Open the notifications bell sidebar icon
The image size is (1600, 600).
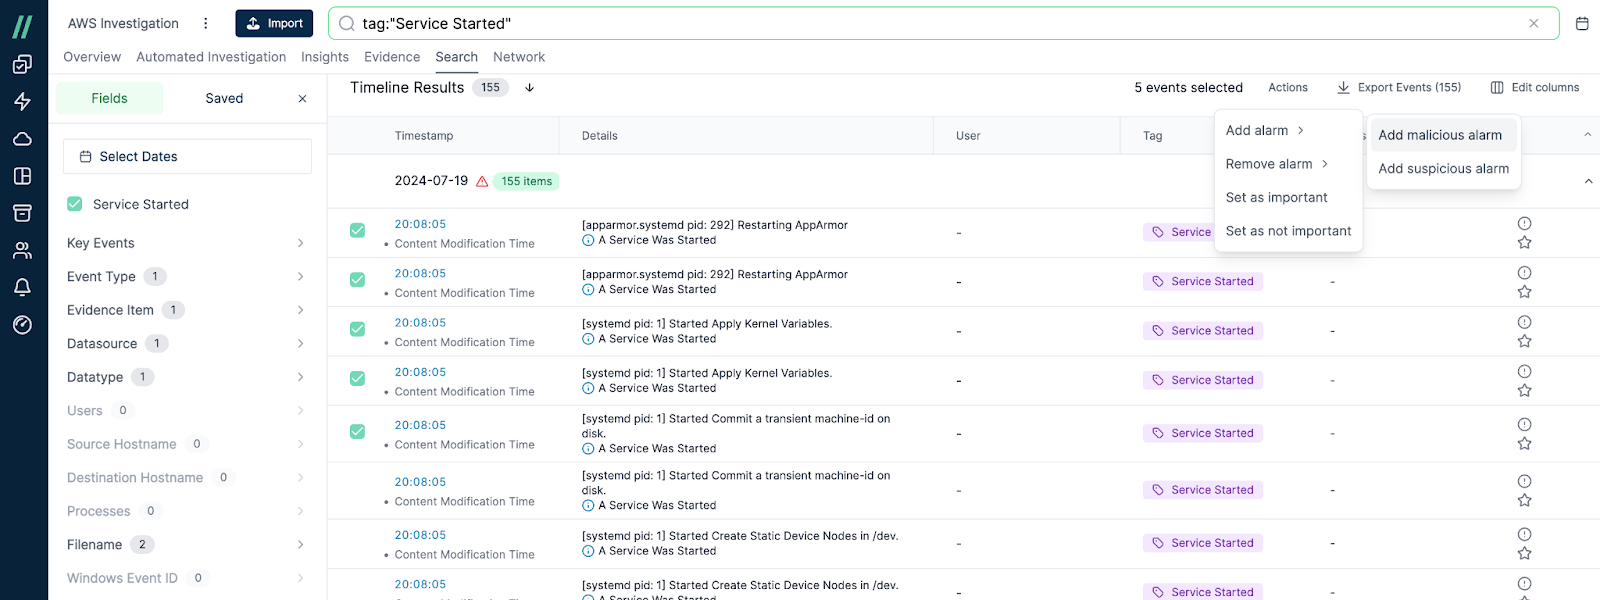coord(22,287)
